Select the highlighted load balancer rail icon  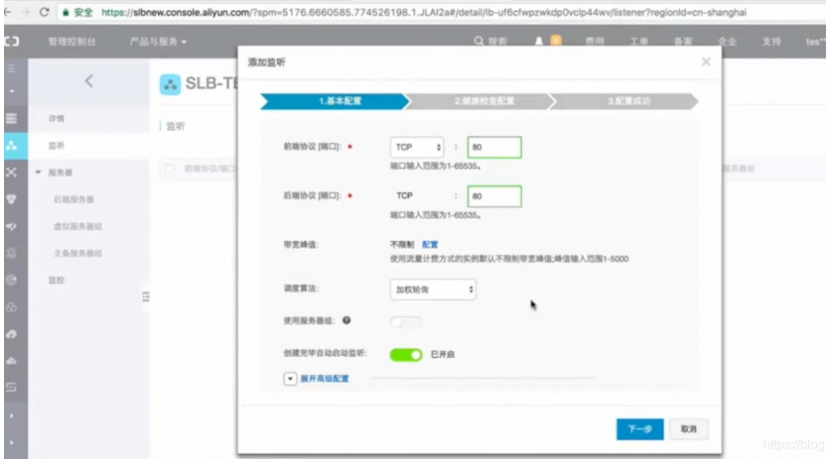12,145
